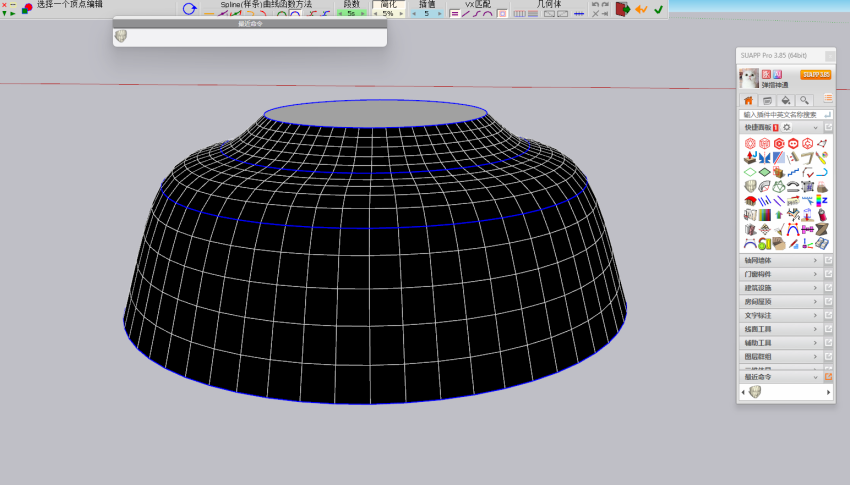Click the orange SUAPP 3.85 button
The width and height of the screenshot is (850, 485).
click(x=816, y=74)
